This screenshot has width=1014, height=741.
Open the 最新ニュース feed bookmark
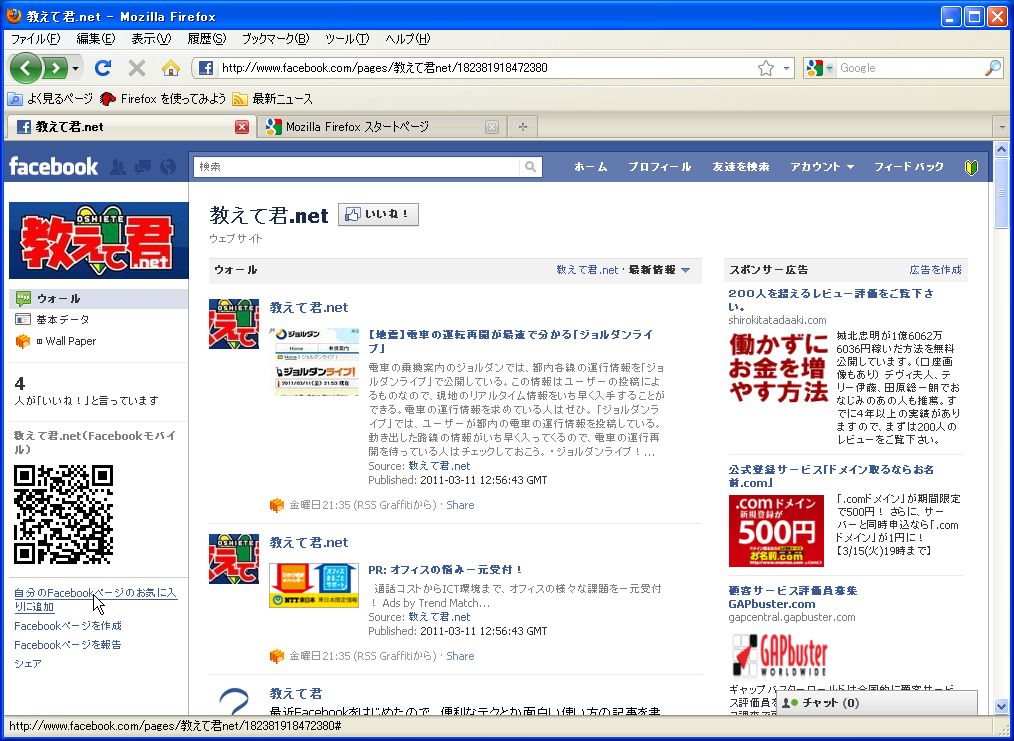[272, 99]
